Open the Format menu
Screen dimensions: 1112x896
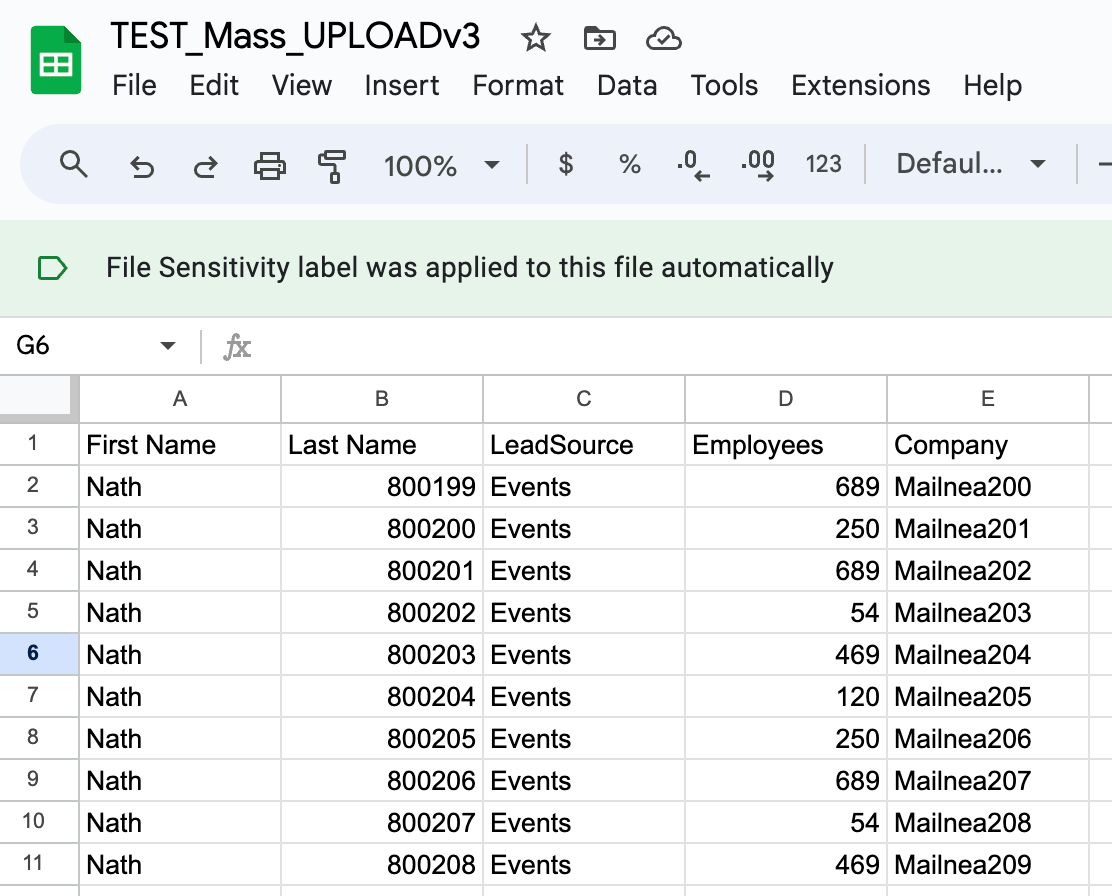(518, 86)
